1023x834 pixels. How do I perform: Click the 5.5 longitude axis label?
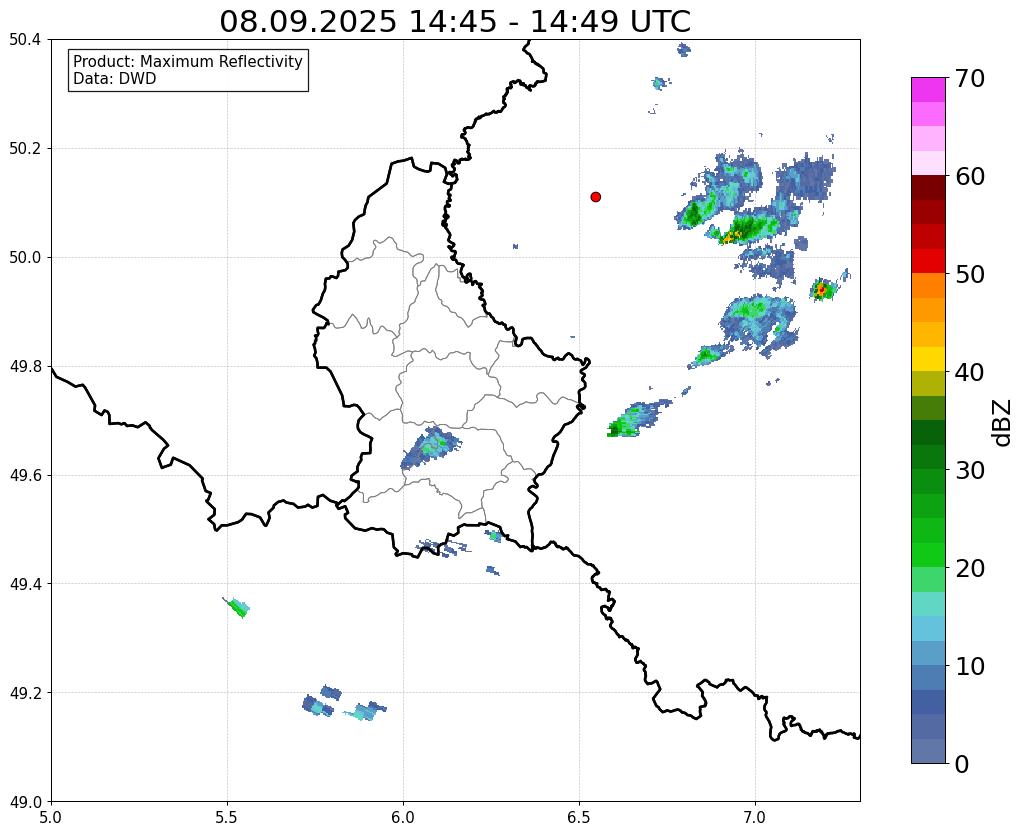(227, 818)
